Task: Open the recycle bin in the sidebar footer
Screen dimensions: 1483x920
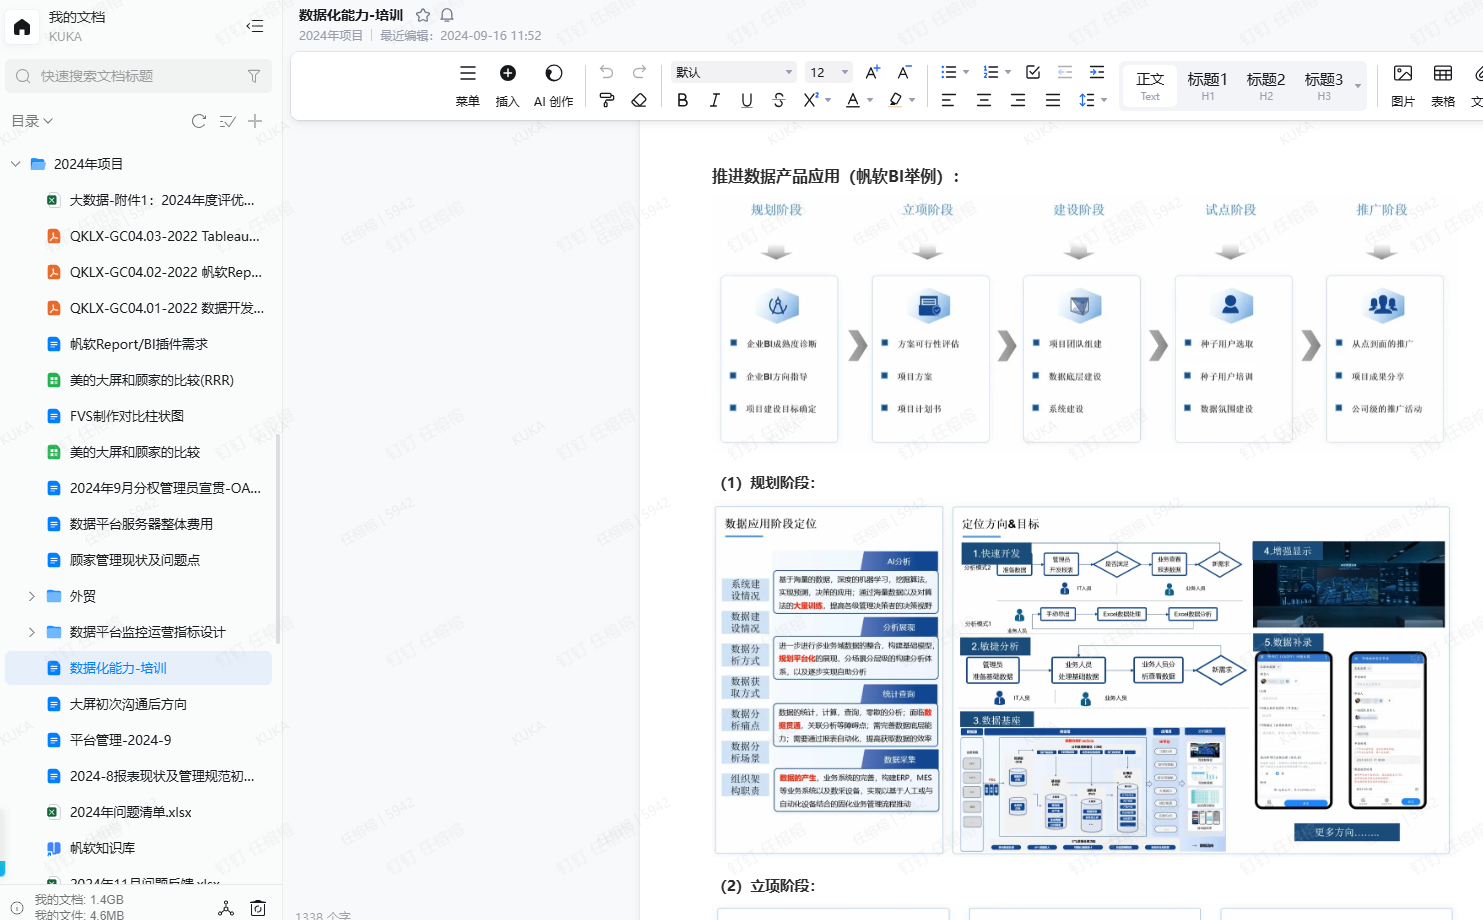Action: [x=258, y=908]
